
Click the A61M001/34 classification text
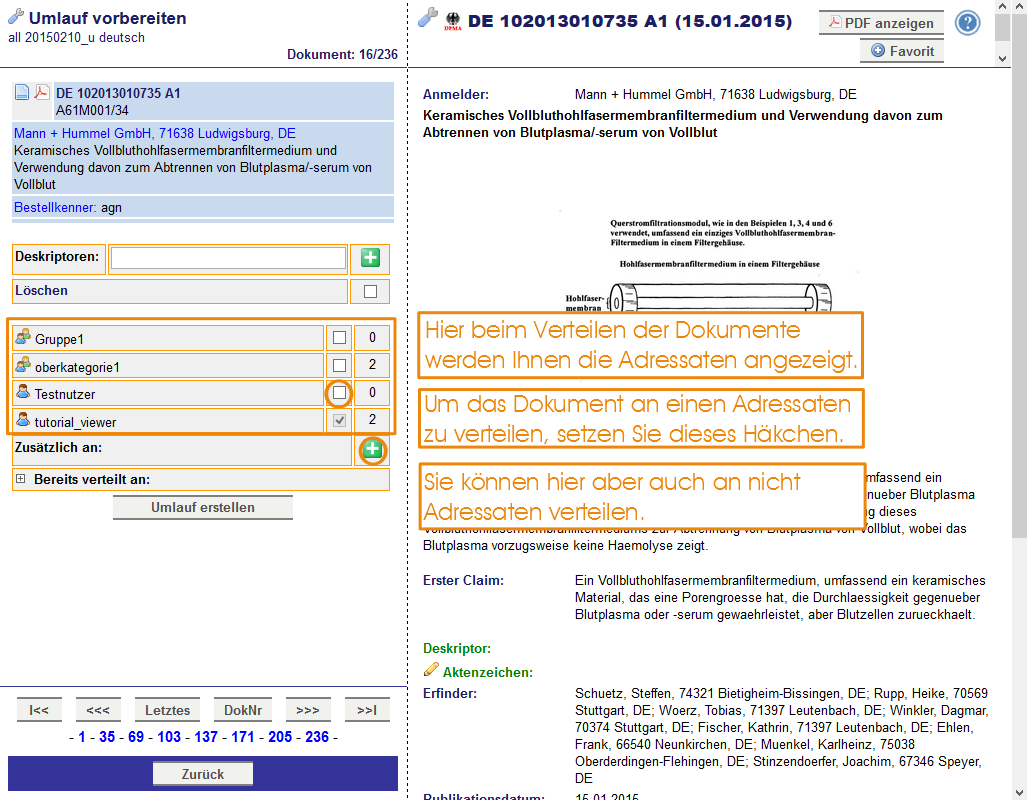click(92, 110)
